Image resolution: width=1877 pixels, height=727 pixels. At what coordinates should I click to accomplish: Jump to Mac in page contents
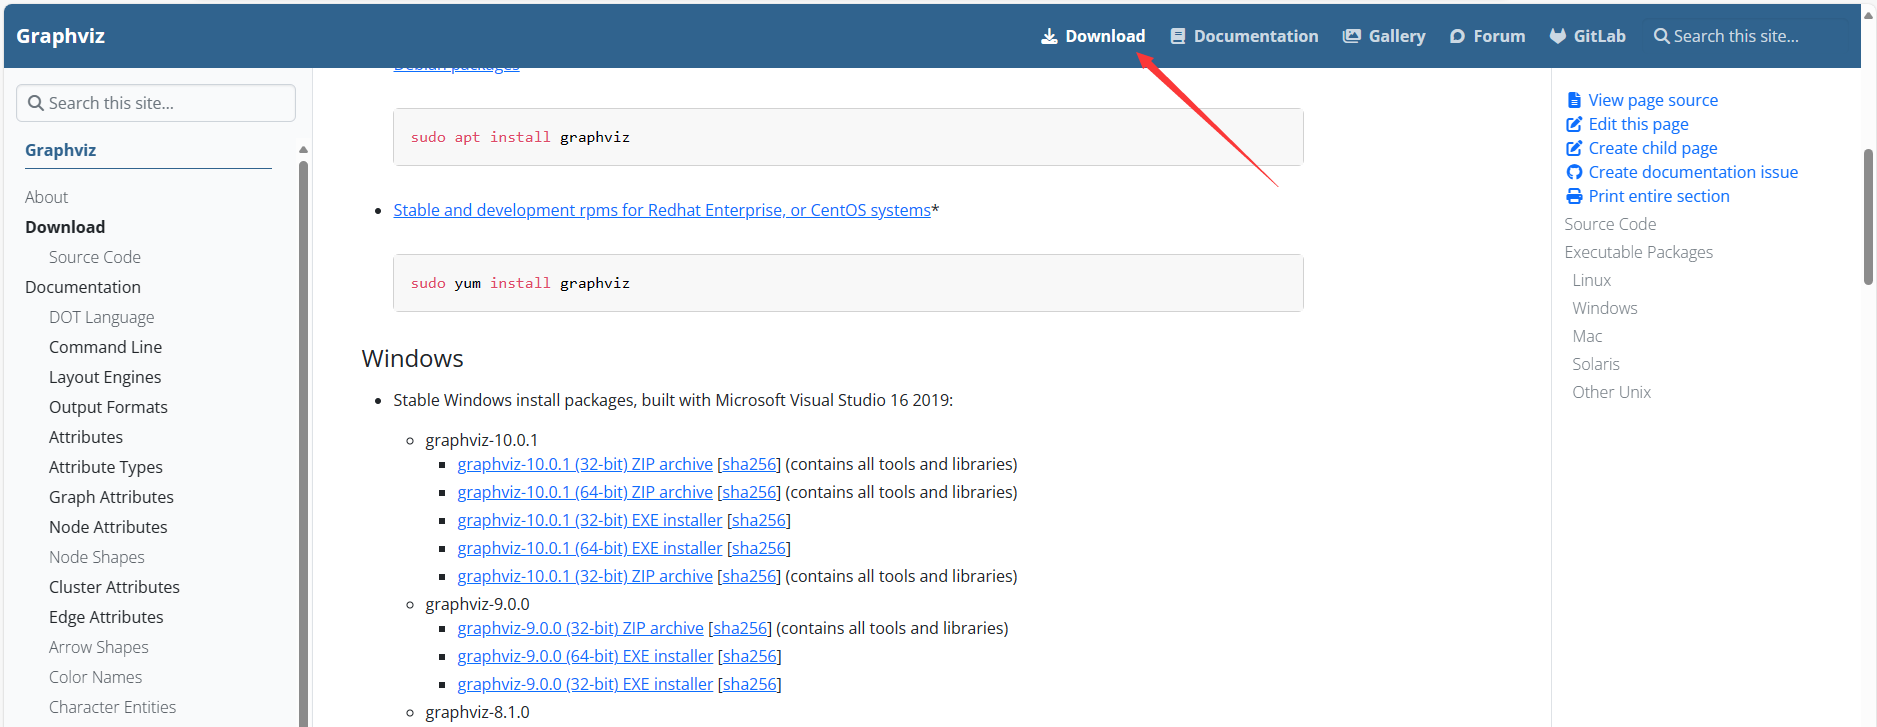[x=1587, y=336]
